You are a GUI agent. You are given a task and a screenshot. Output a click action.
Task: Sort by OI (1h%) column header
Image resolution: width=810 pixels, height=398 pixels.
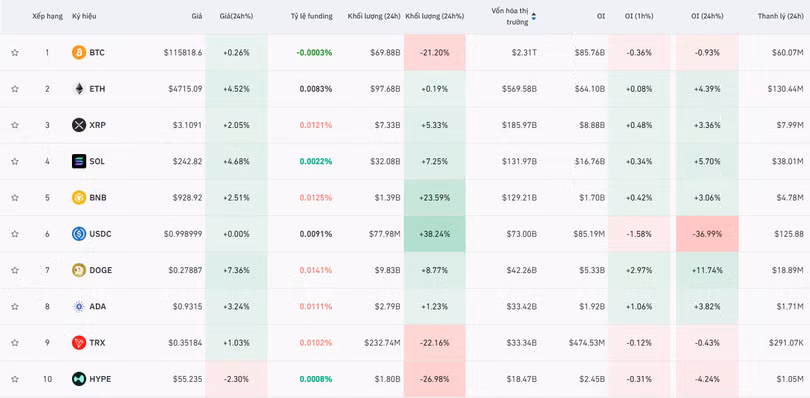(639, 16)
